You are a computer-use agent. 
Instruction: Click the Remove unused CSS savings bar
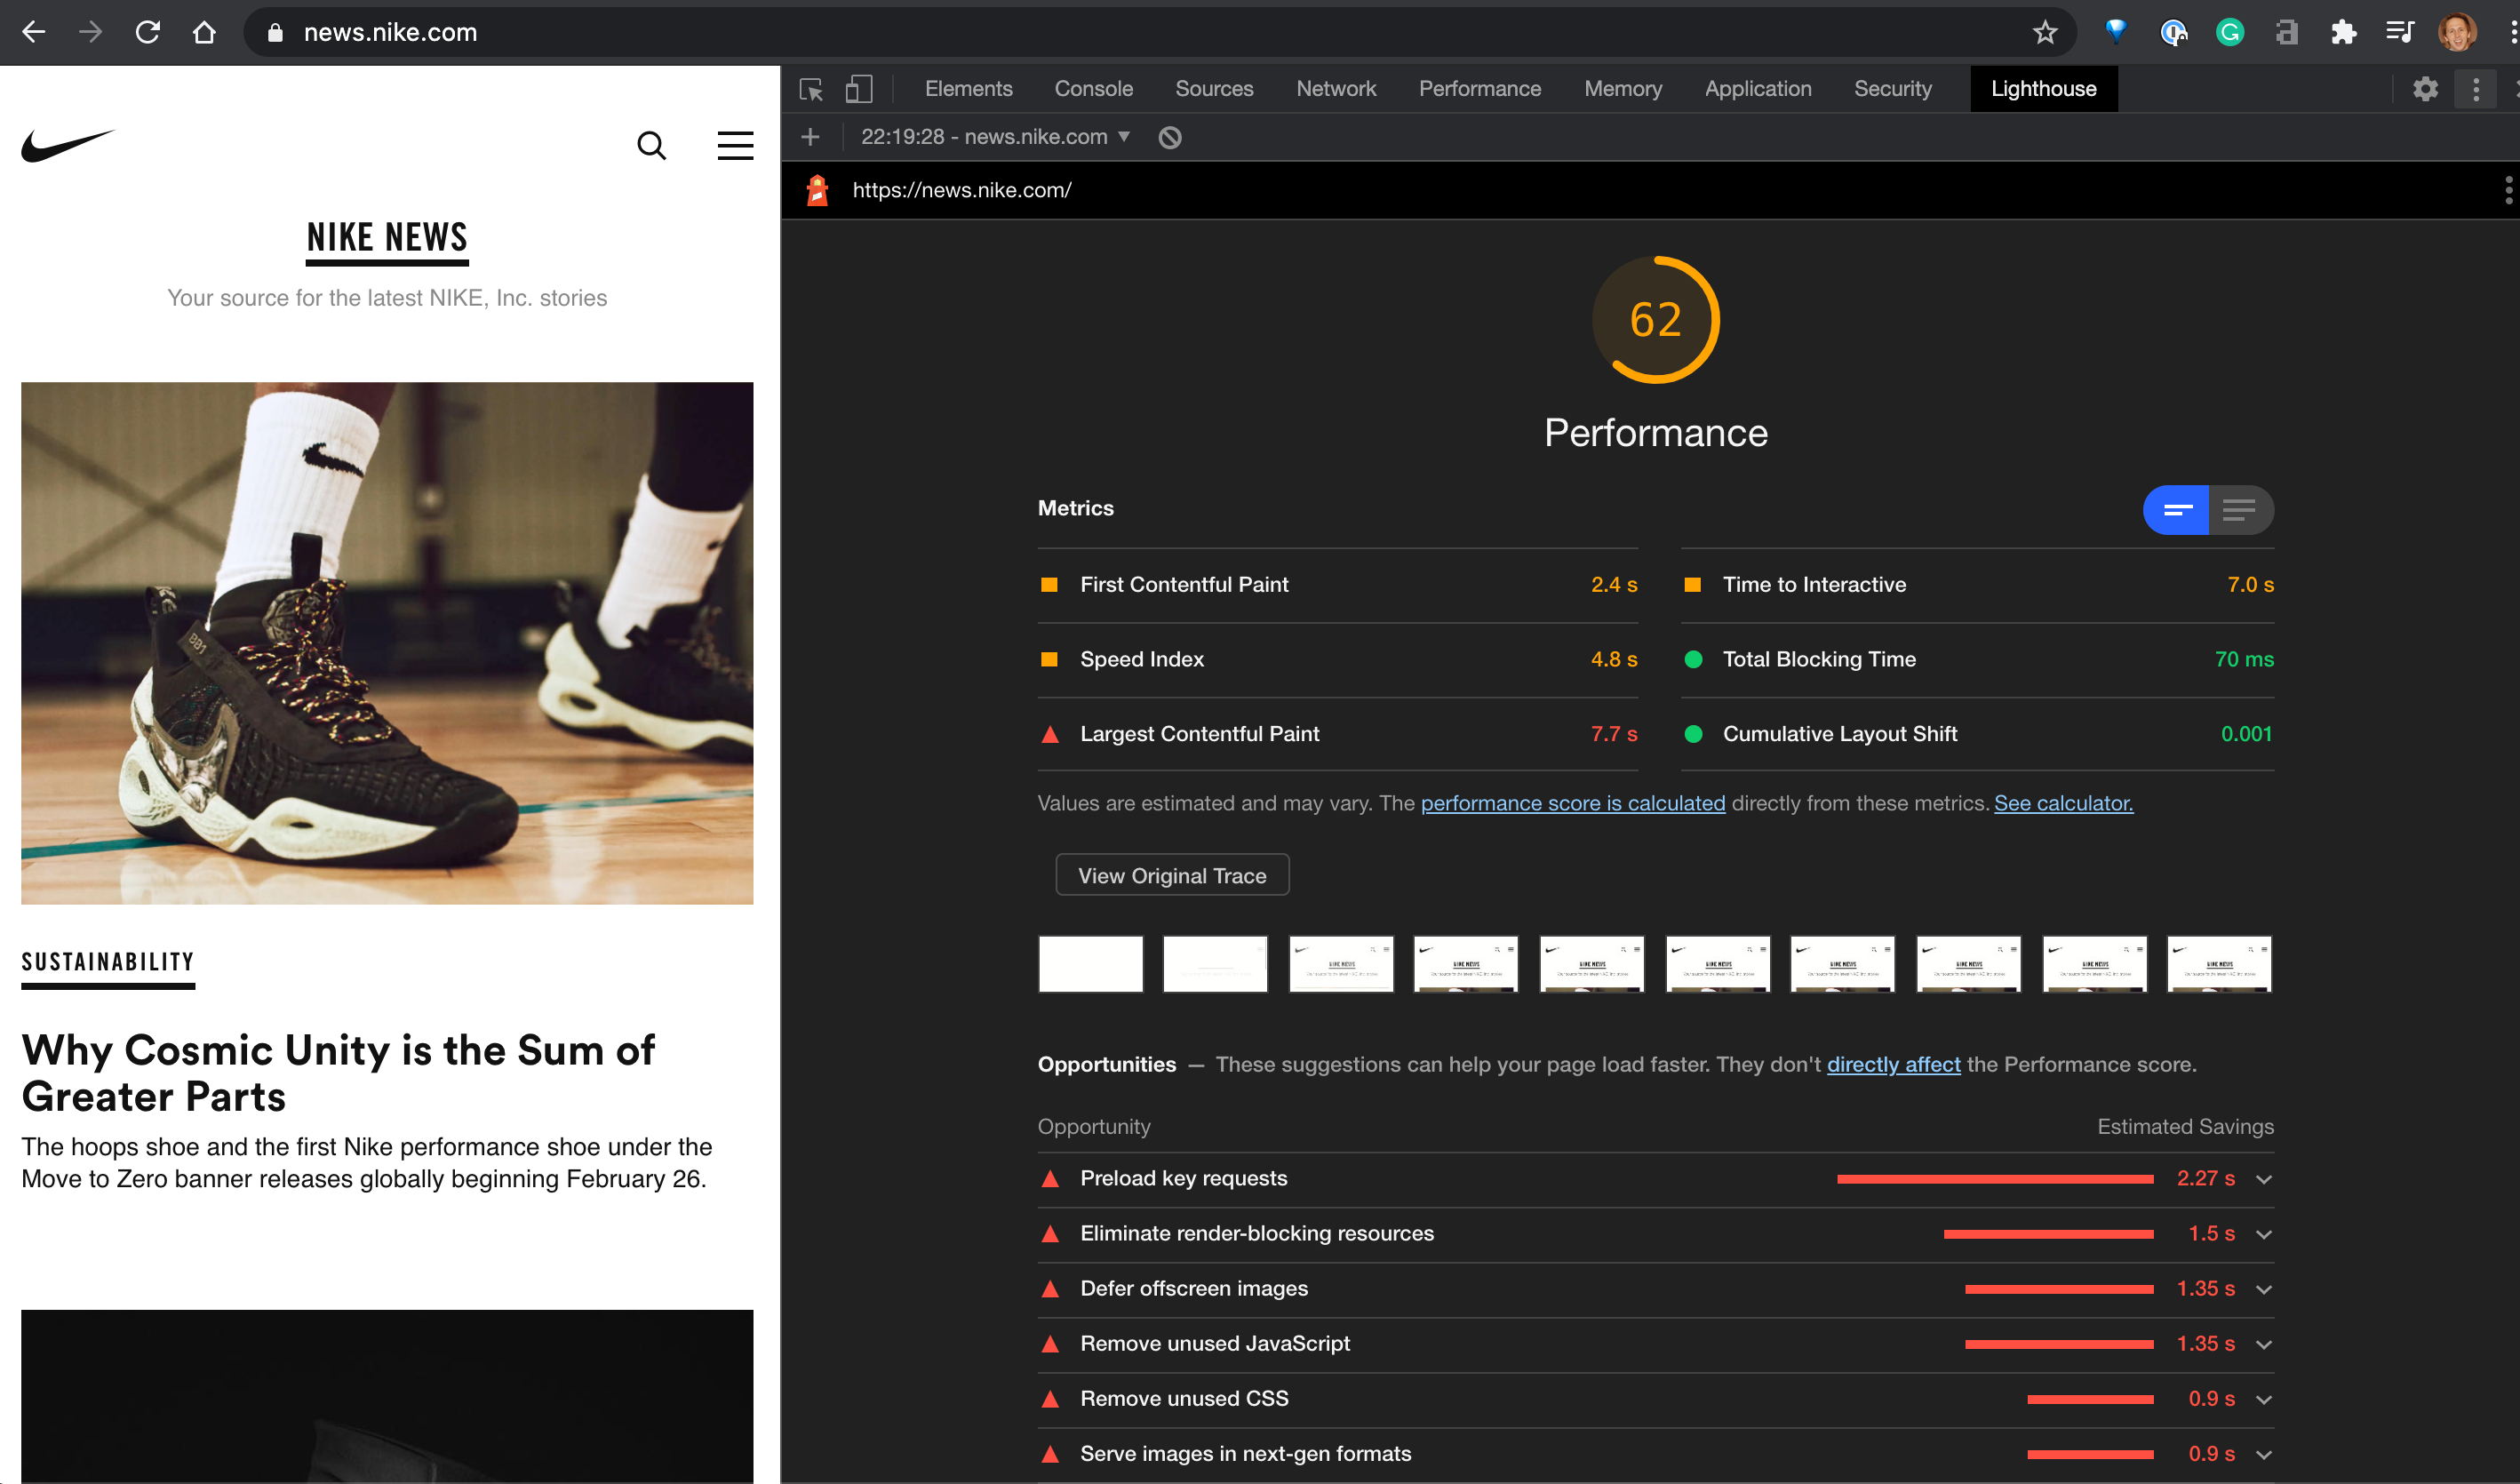[x=2090, y=1400]
